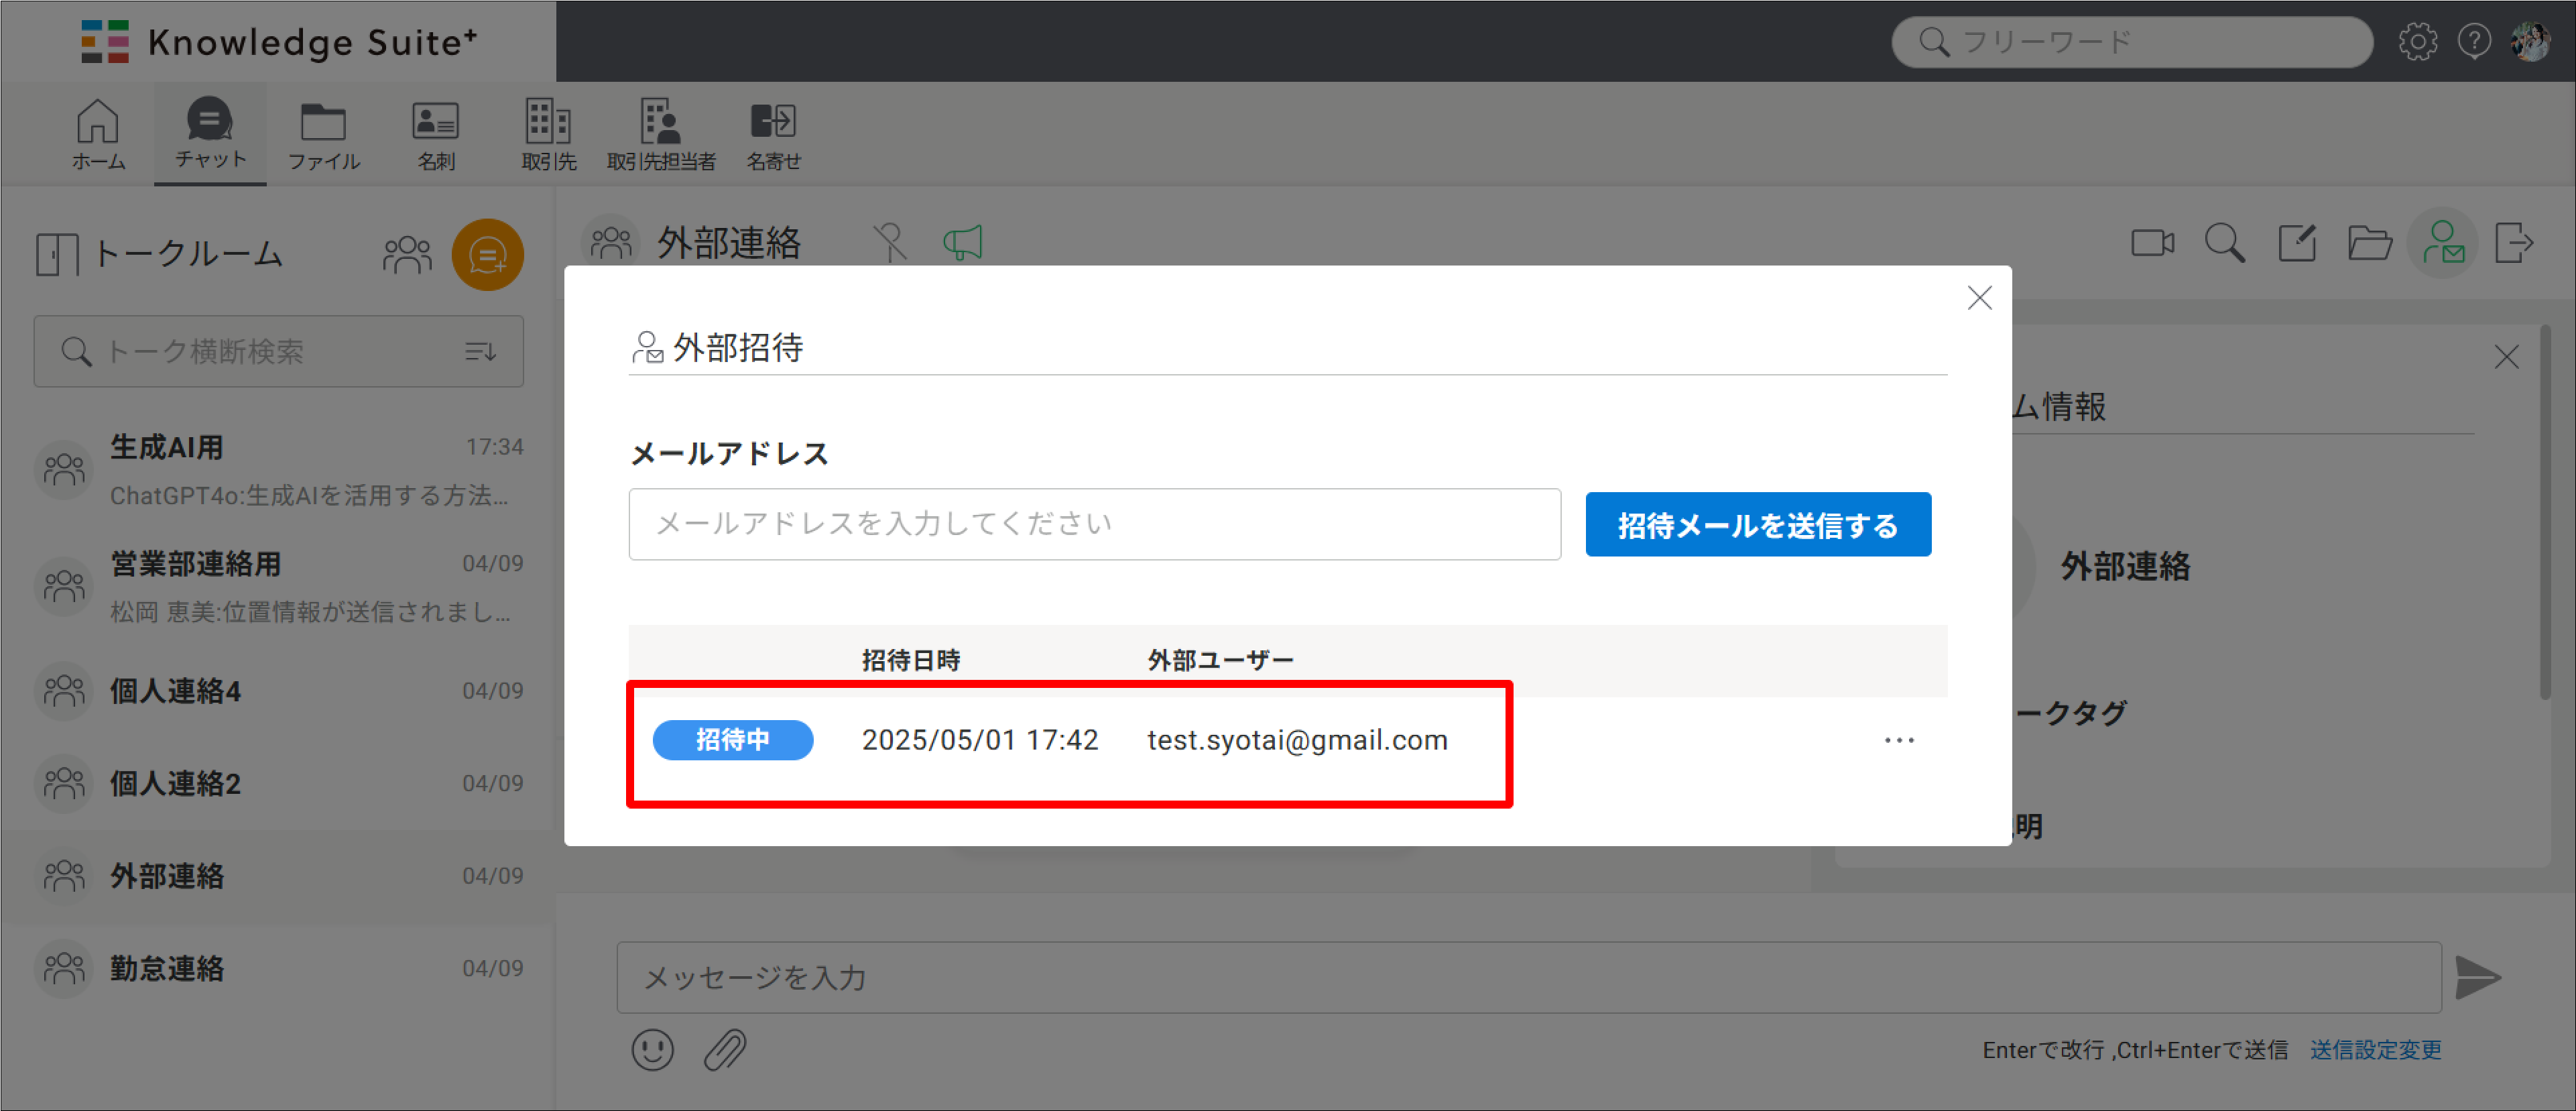The width and height of the screenshot is (2576, 1111).
Task: Click 招待メールを送信する button
Action: 1758,524
